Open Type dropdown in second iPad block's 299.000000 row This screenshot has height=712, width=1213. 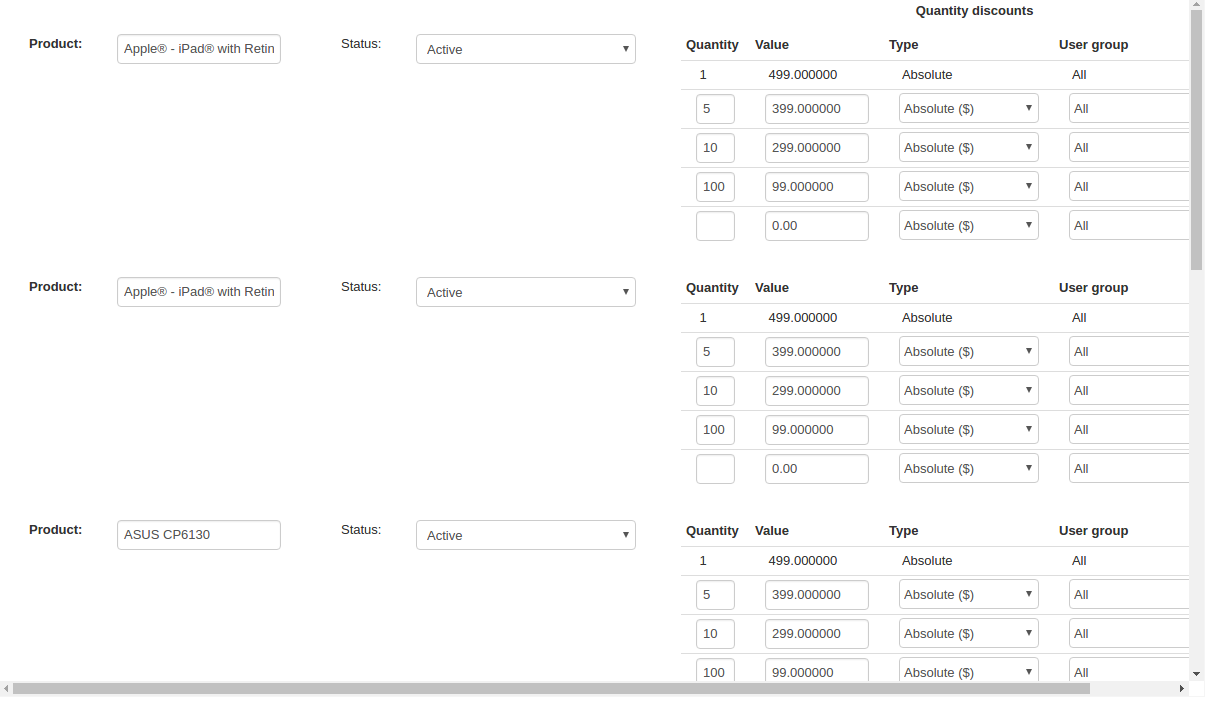pyautogui.click(x=969, y=390)
